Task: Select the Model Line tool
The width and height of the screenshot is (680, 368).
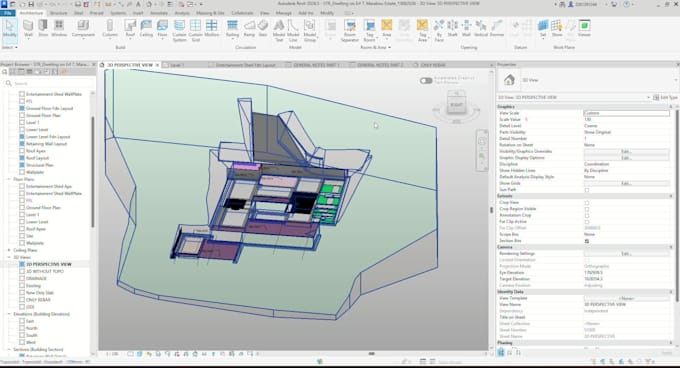Action: point(293,30)
